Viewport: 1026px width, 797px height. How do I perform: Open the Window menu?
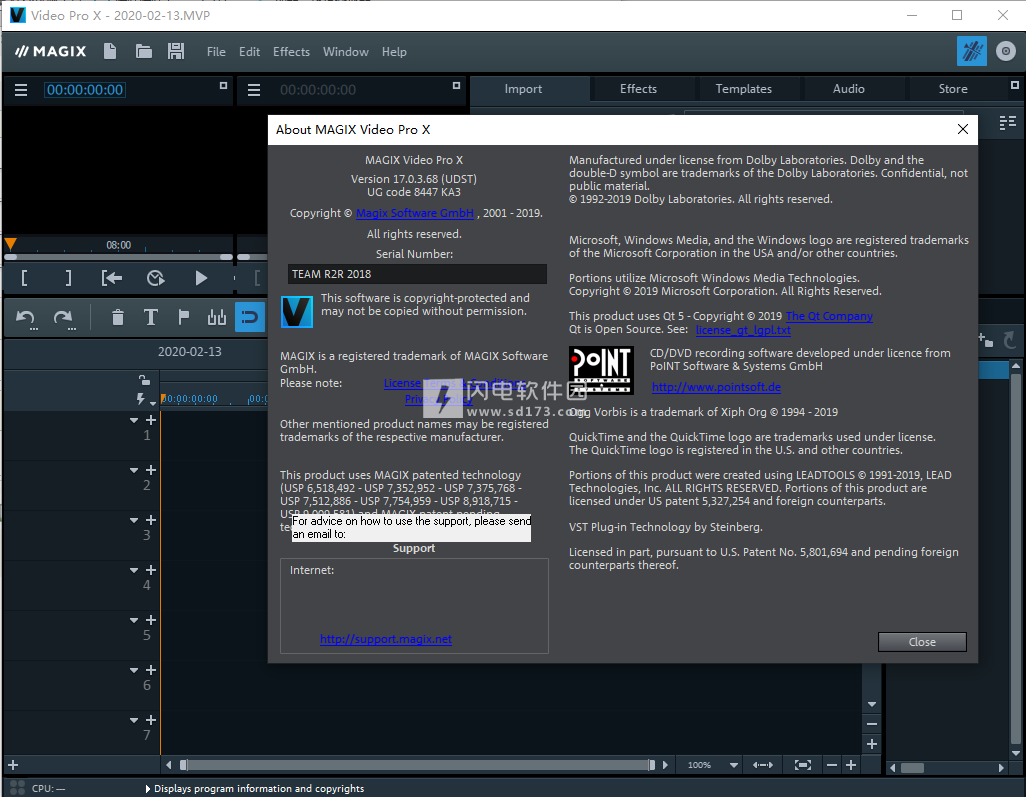click(345, 52)
